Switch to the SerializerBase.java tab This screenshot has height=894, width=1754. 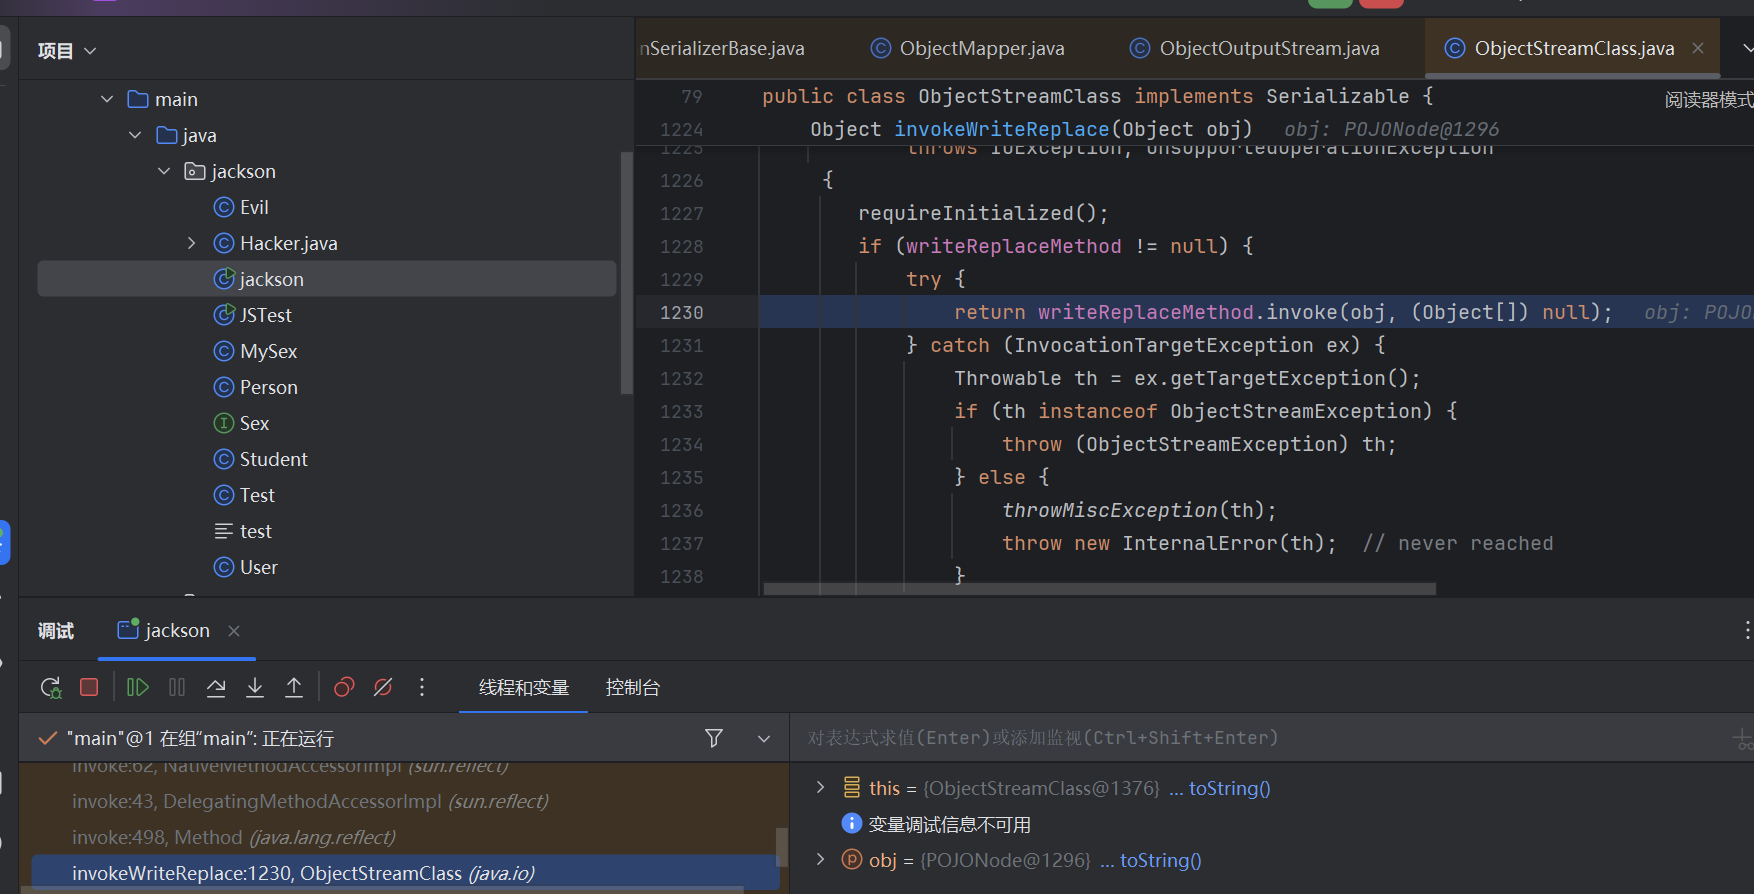[722, 48]
